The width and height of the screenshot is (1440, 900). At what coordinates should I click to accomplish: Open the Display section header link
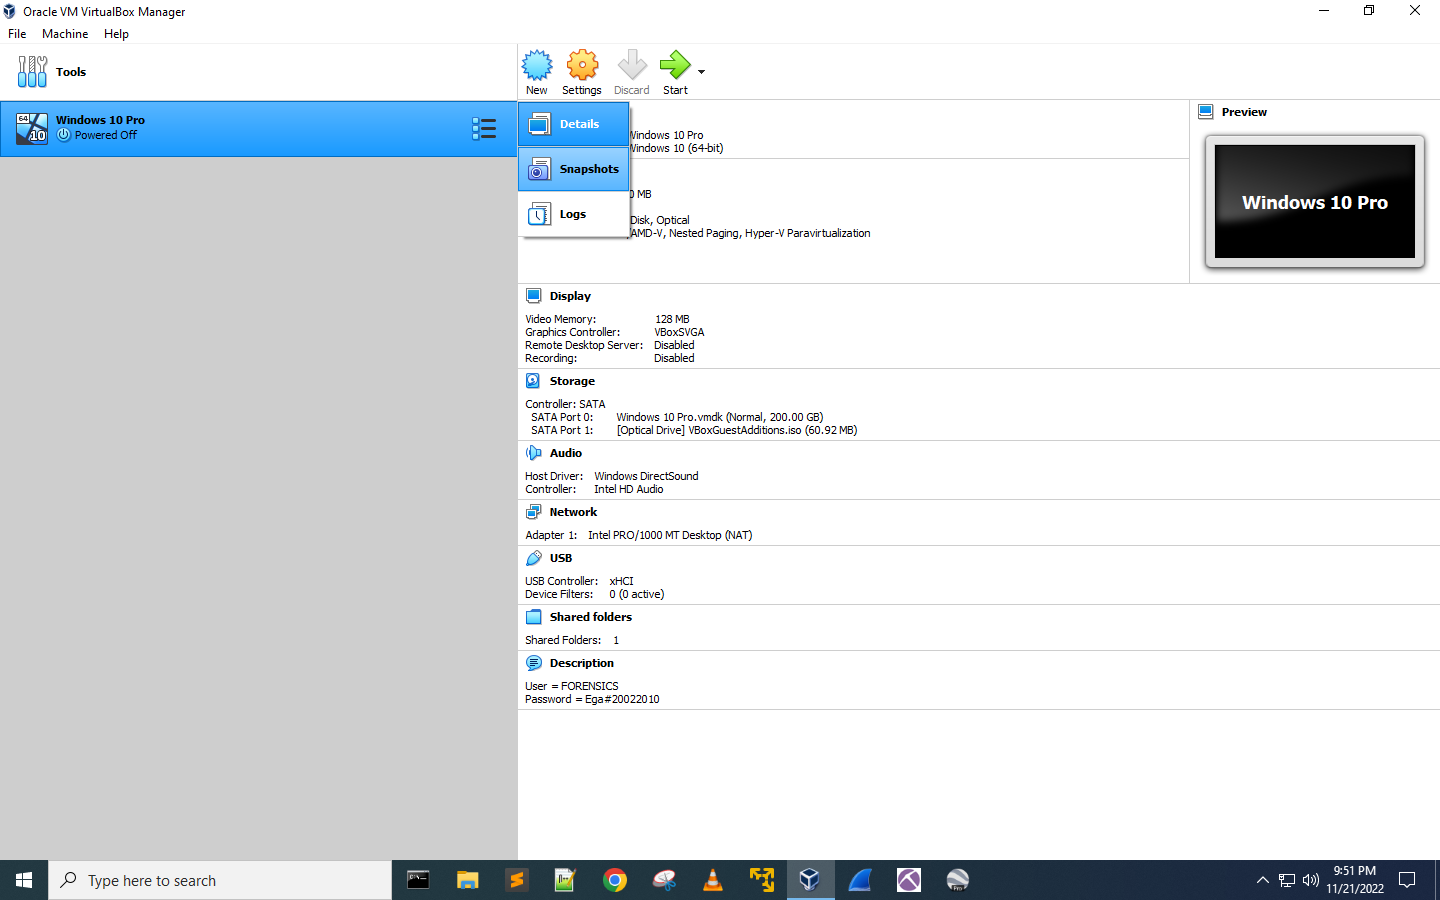[x=570, y=296]
